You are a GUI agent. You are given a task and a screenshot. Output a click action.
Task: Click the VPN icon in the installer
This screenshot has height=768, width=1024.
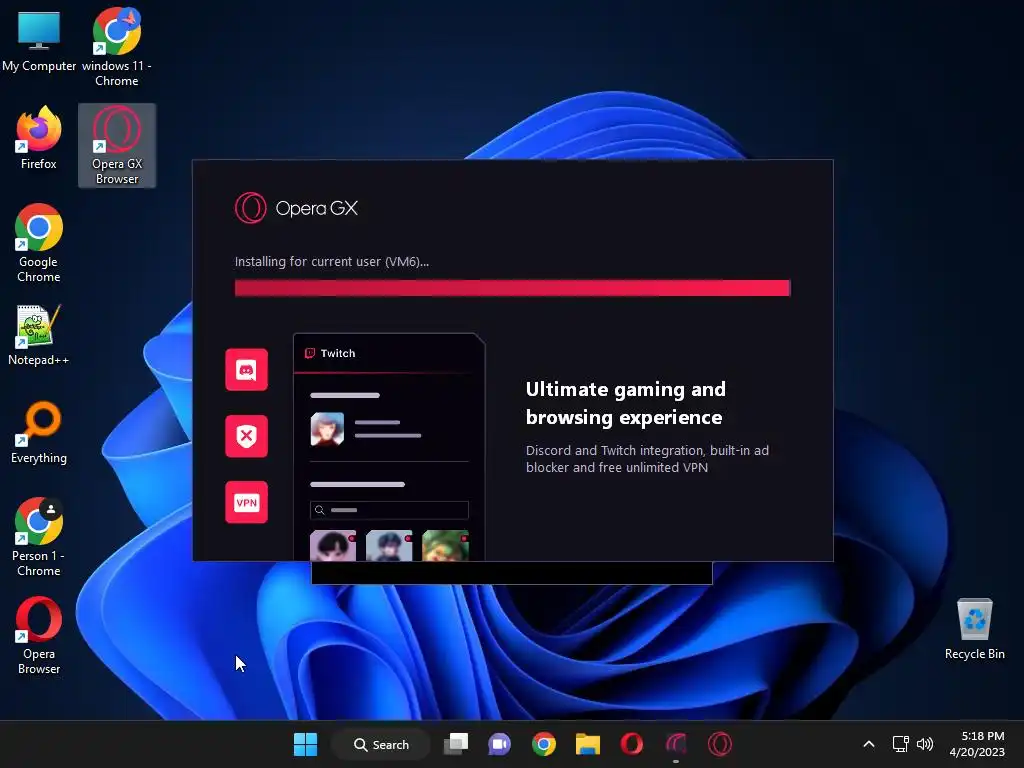(x=246, y=502)
